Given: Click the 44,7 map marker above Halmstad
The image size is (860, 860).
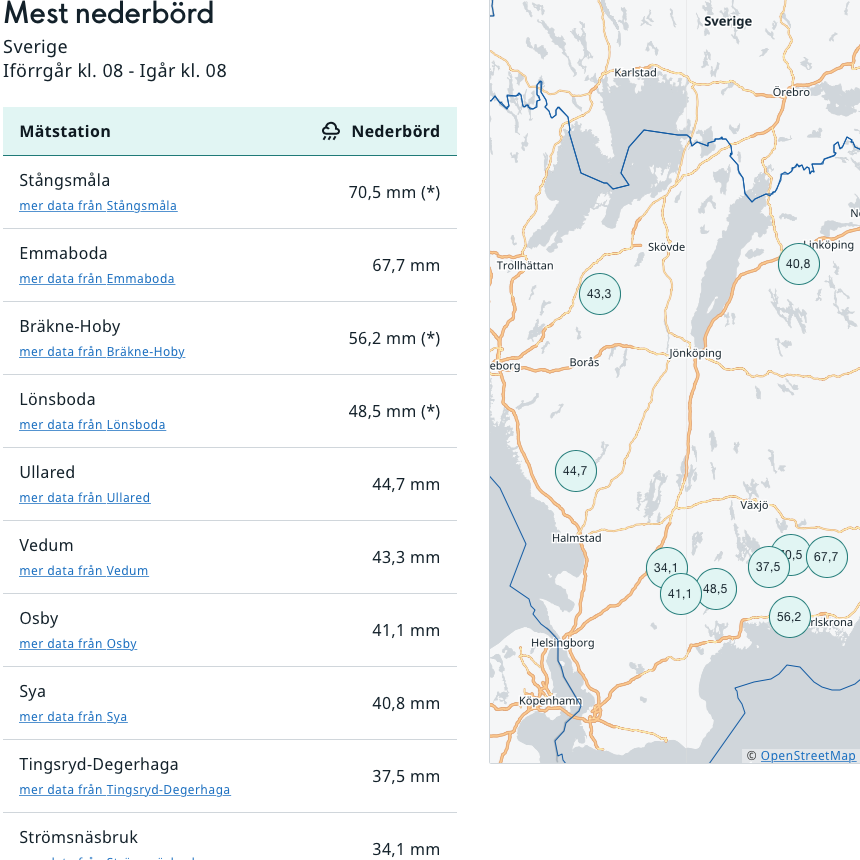Looking at the screenshot, I should click(575, 471).
